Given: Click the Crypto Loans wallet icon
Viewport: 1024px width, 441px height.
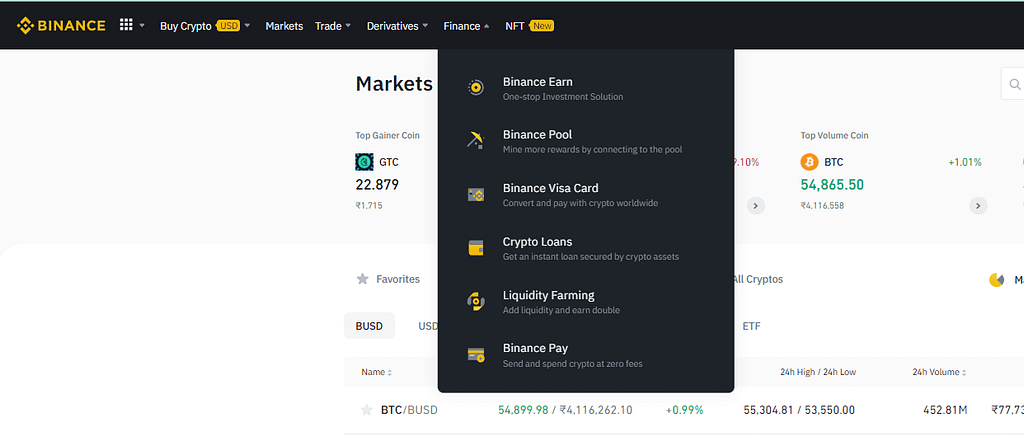Looking at the screenshot, I should point(475,248).
